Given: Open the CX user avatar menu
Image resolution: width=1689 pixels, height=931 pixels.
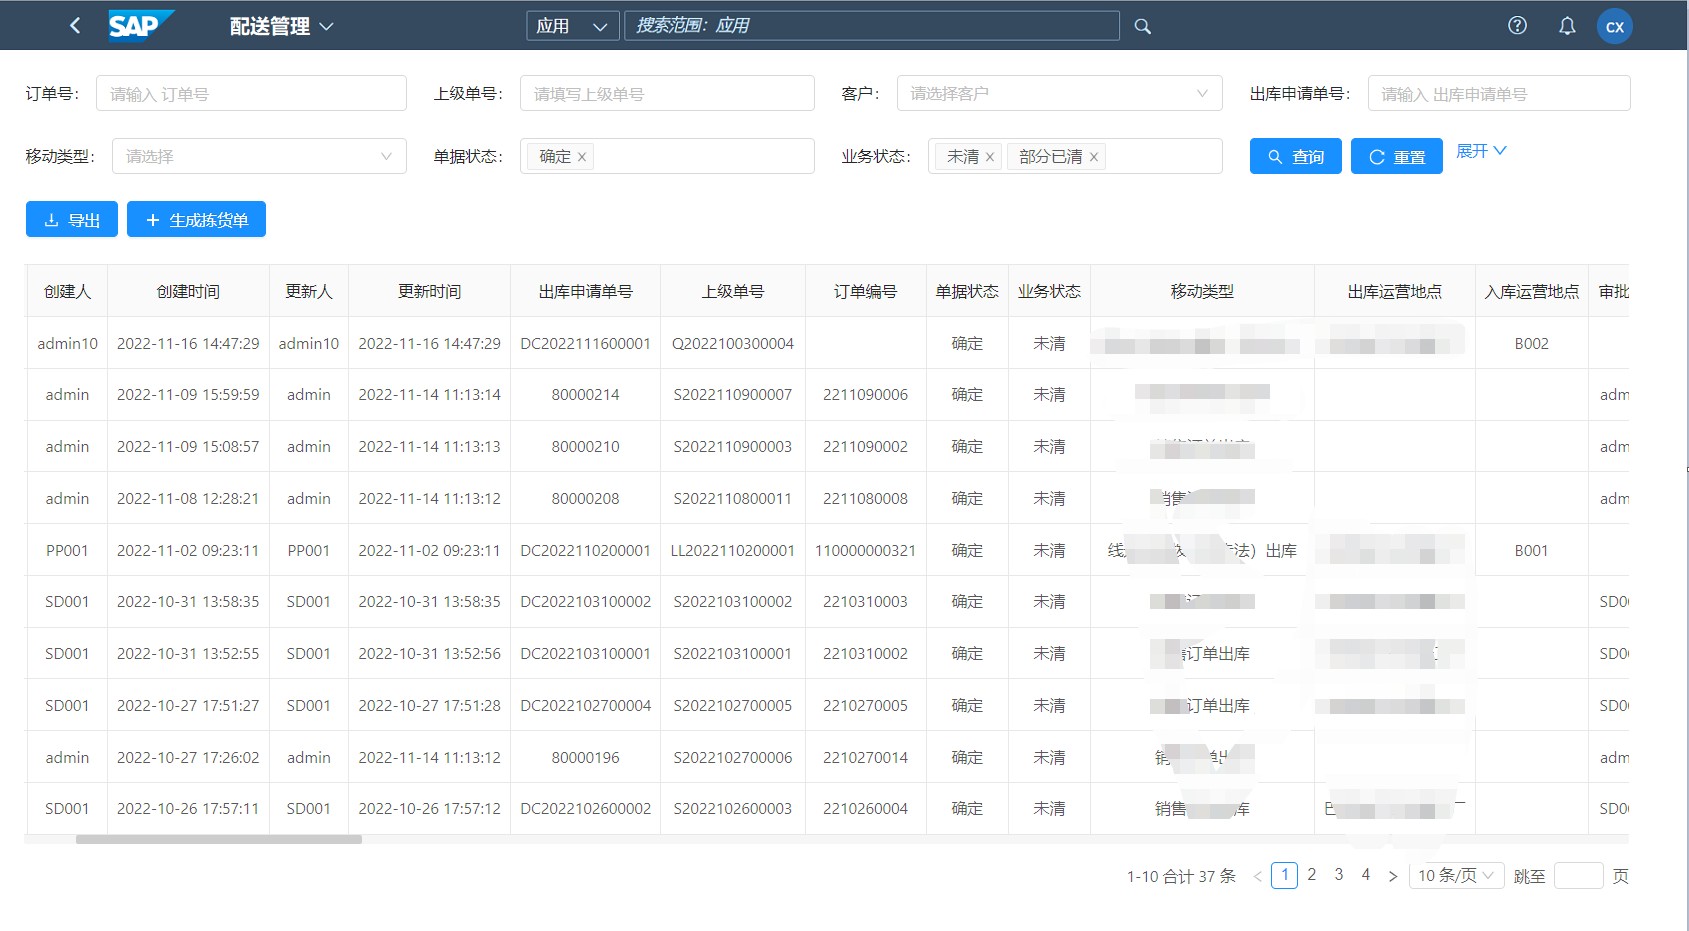Looking at the screenshot, I should (1615, 27).
